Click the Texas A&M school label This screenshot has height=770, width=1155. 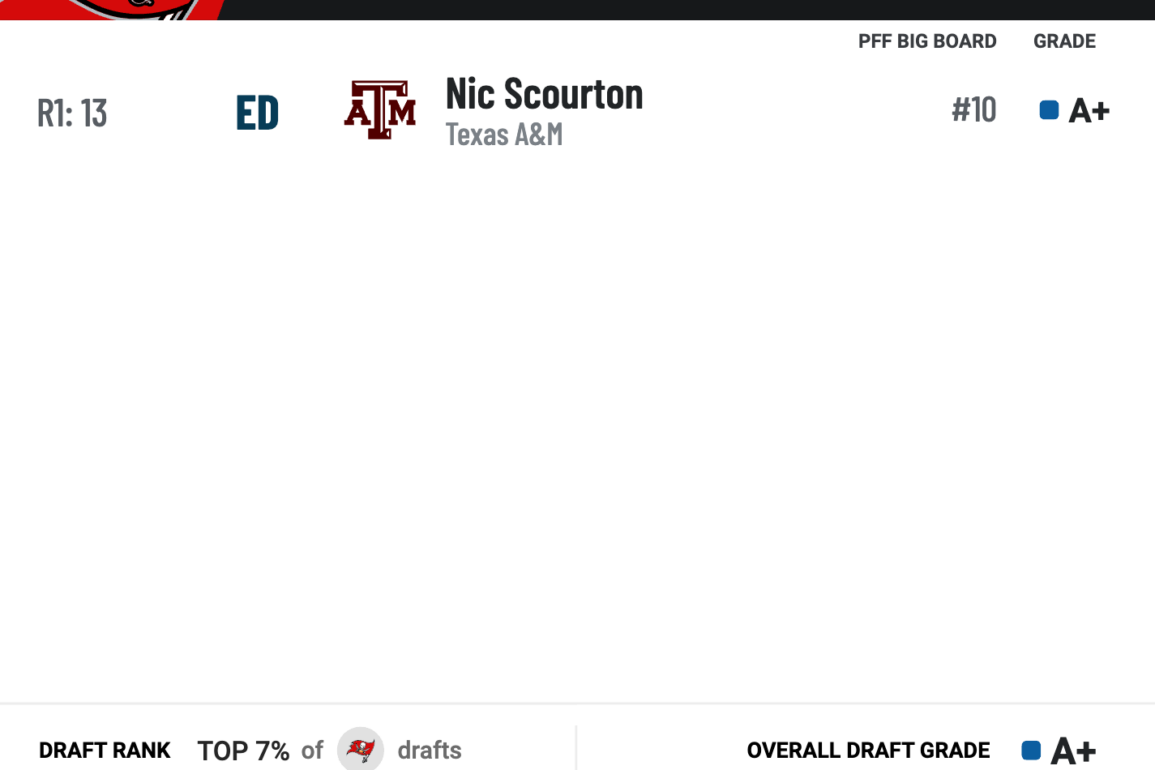[x=504, y=134]
